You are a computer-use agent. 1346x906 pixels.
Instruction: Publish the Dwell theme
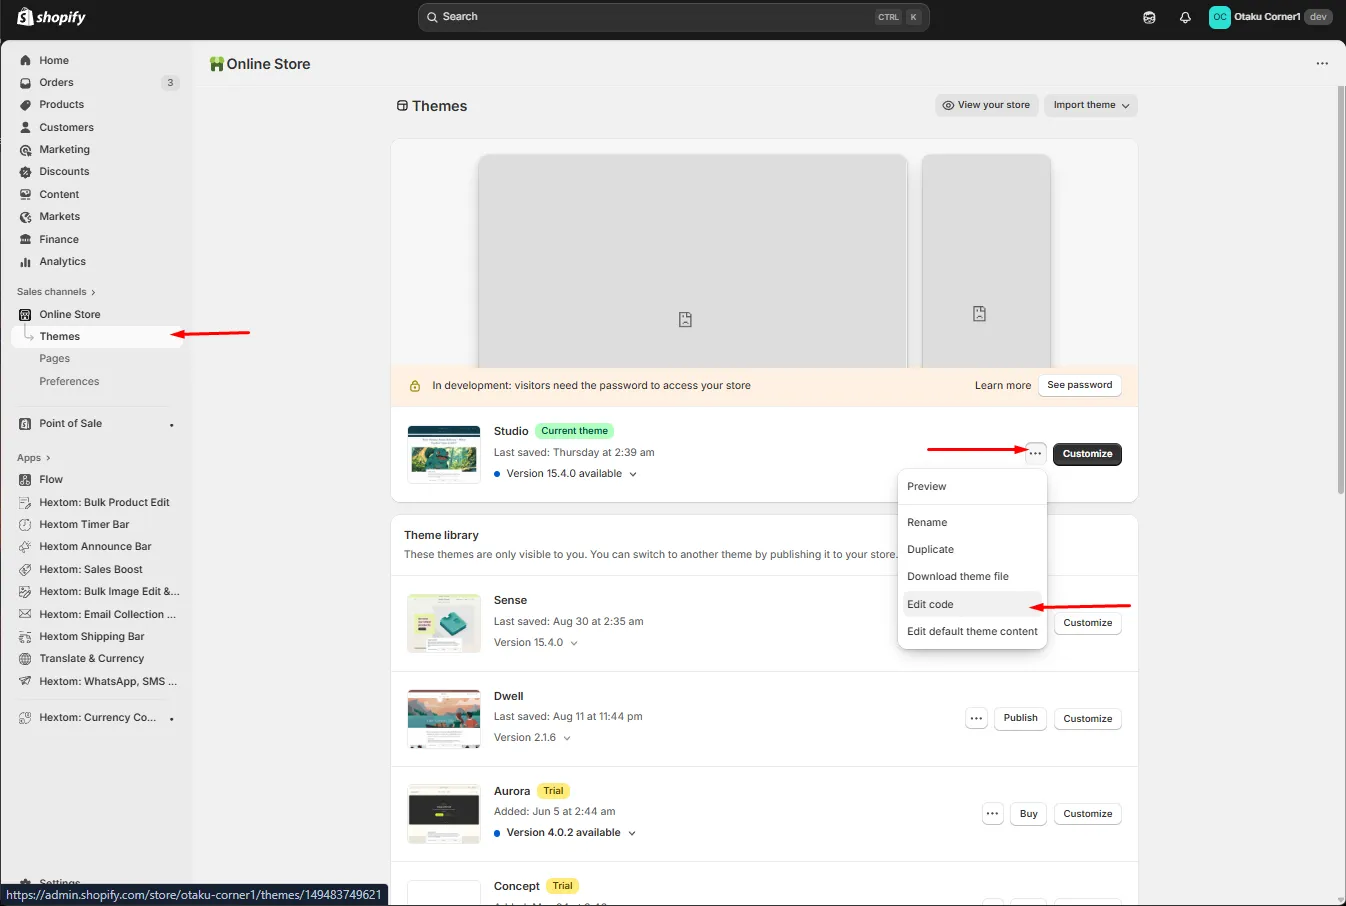1020,718
